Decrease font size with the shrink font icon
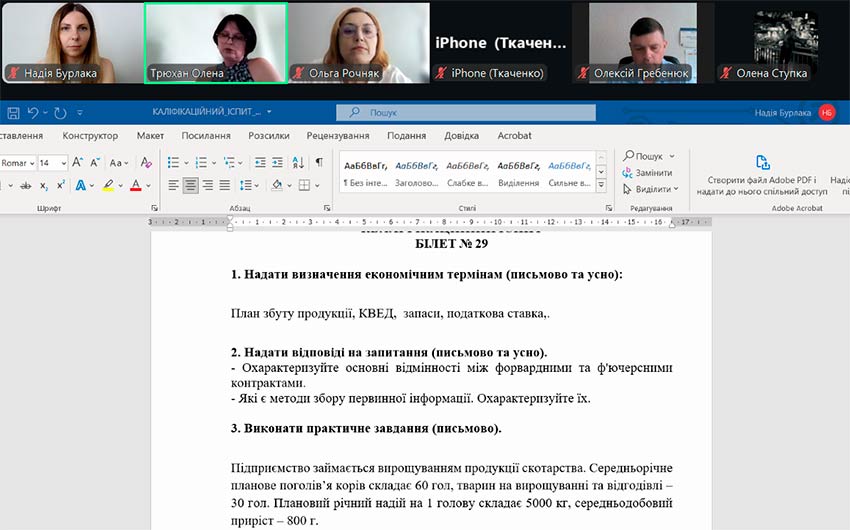850x530 pixels. [x=95, y=162]
